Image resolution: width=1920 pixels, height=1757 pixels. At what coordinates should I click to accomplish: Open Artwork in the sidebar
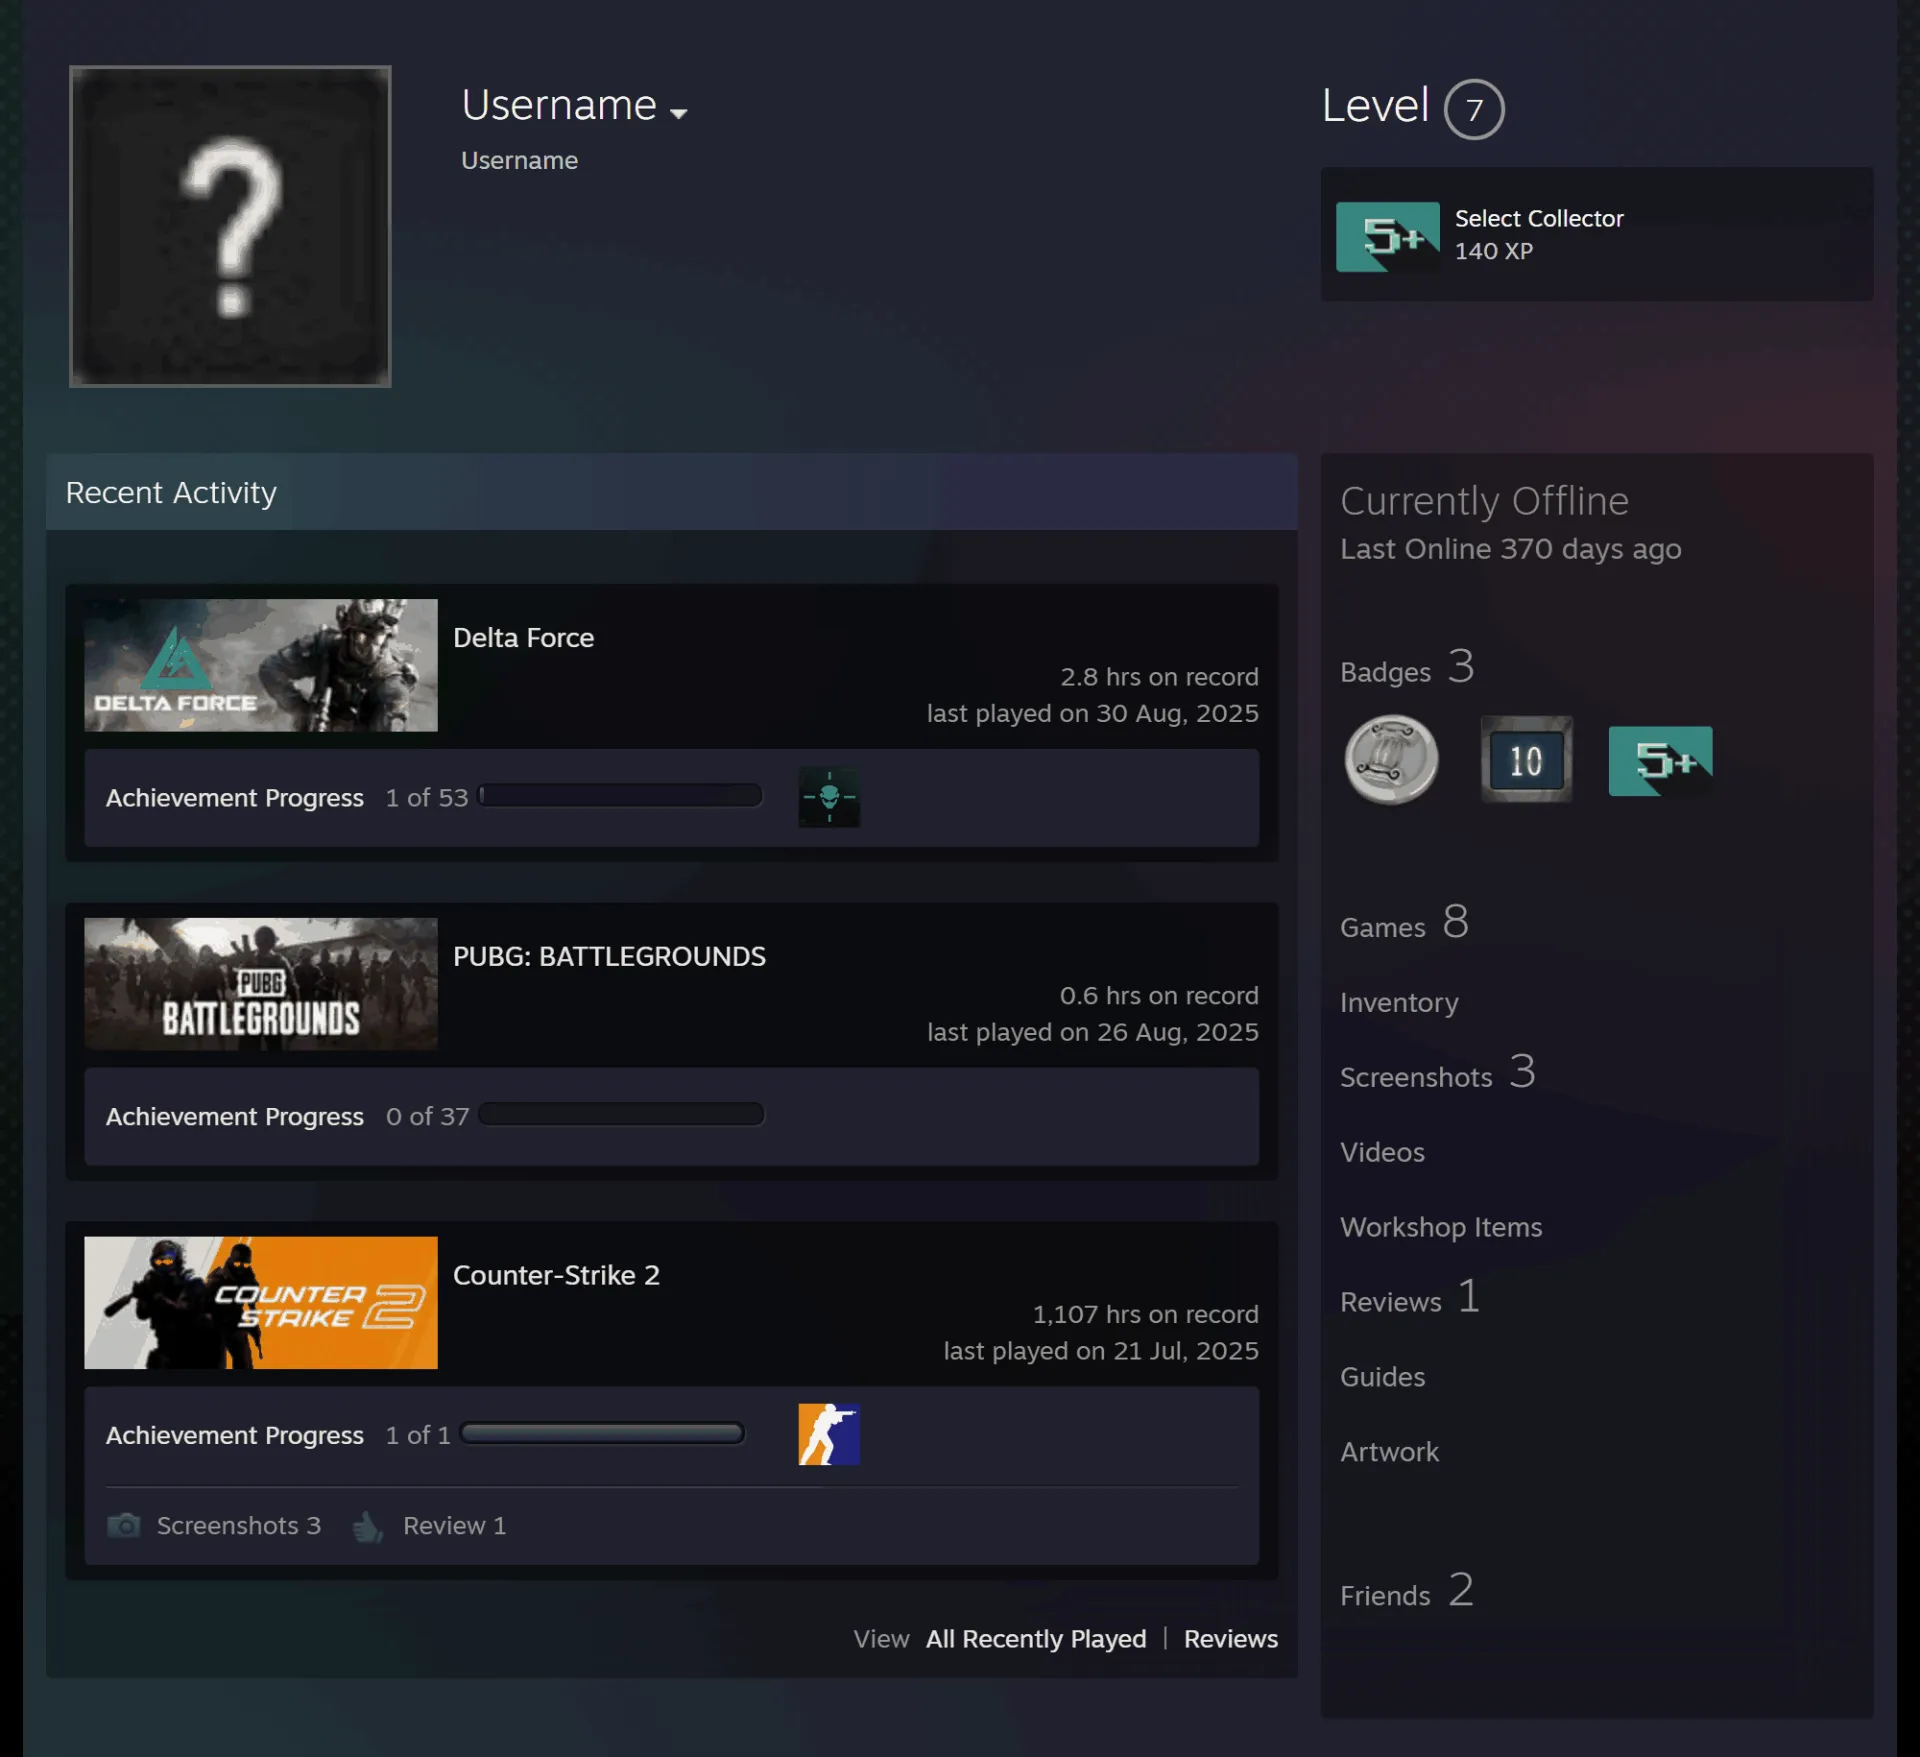coord(1389,1452)
